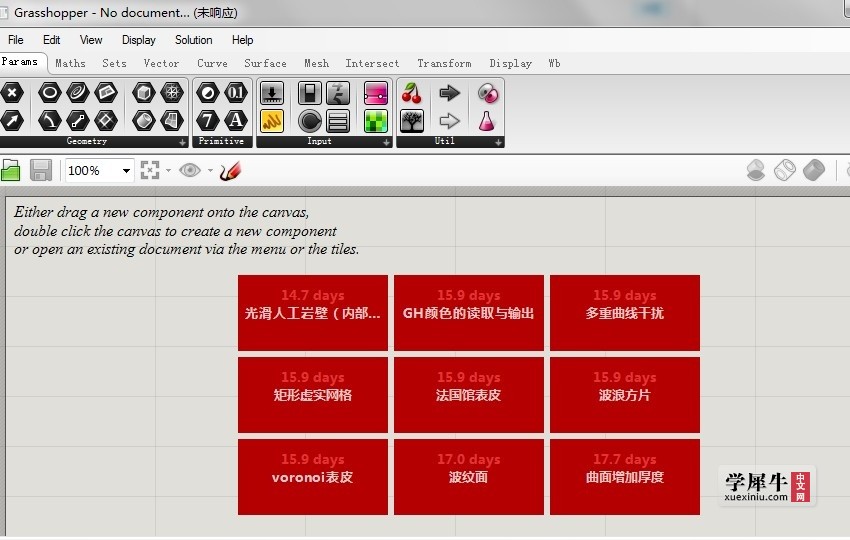Zoom extents using bracket frame icon
850x540 pixels.
click(150, 170)
